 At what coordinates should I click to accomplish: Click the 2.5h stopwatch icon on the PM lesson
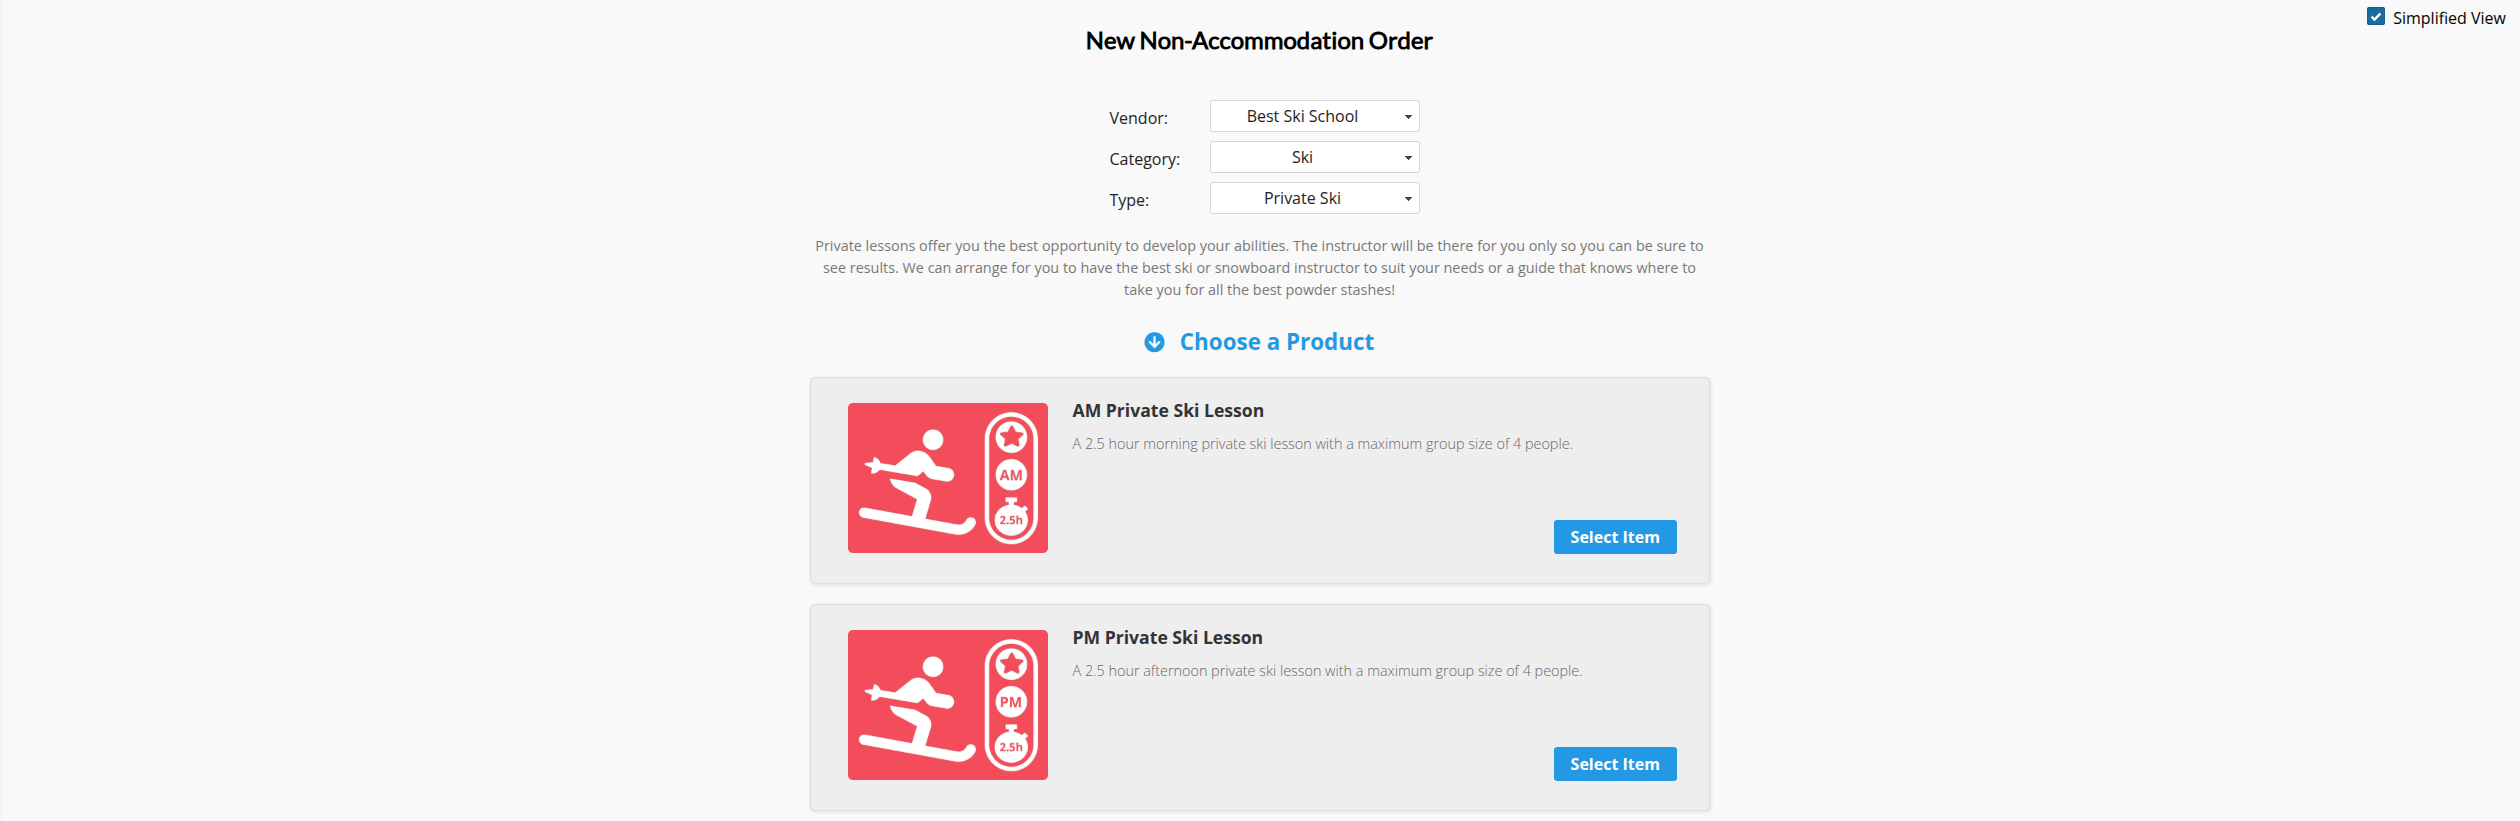1011,745
